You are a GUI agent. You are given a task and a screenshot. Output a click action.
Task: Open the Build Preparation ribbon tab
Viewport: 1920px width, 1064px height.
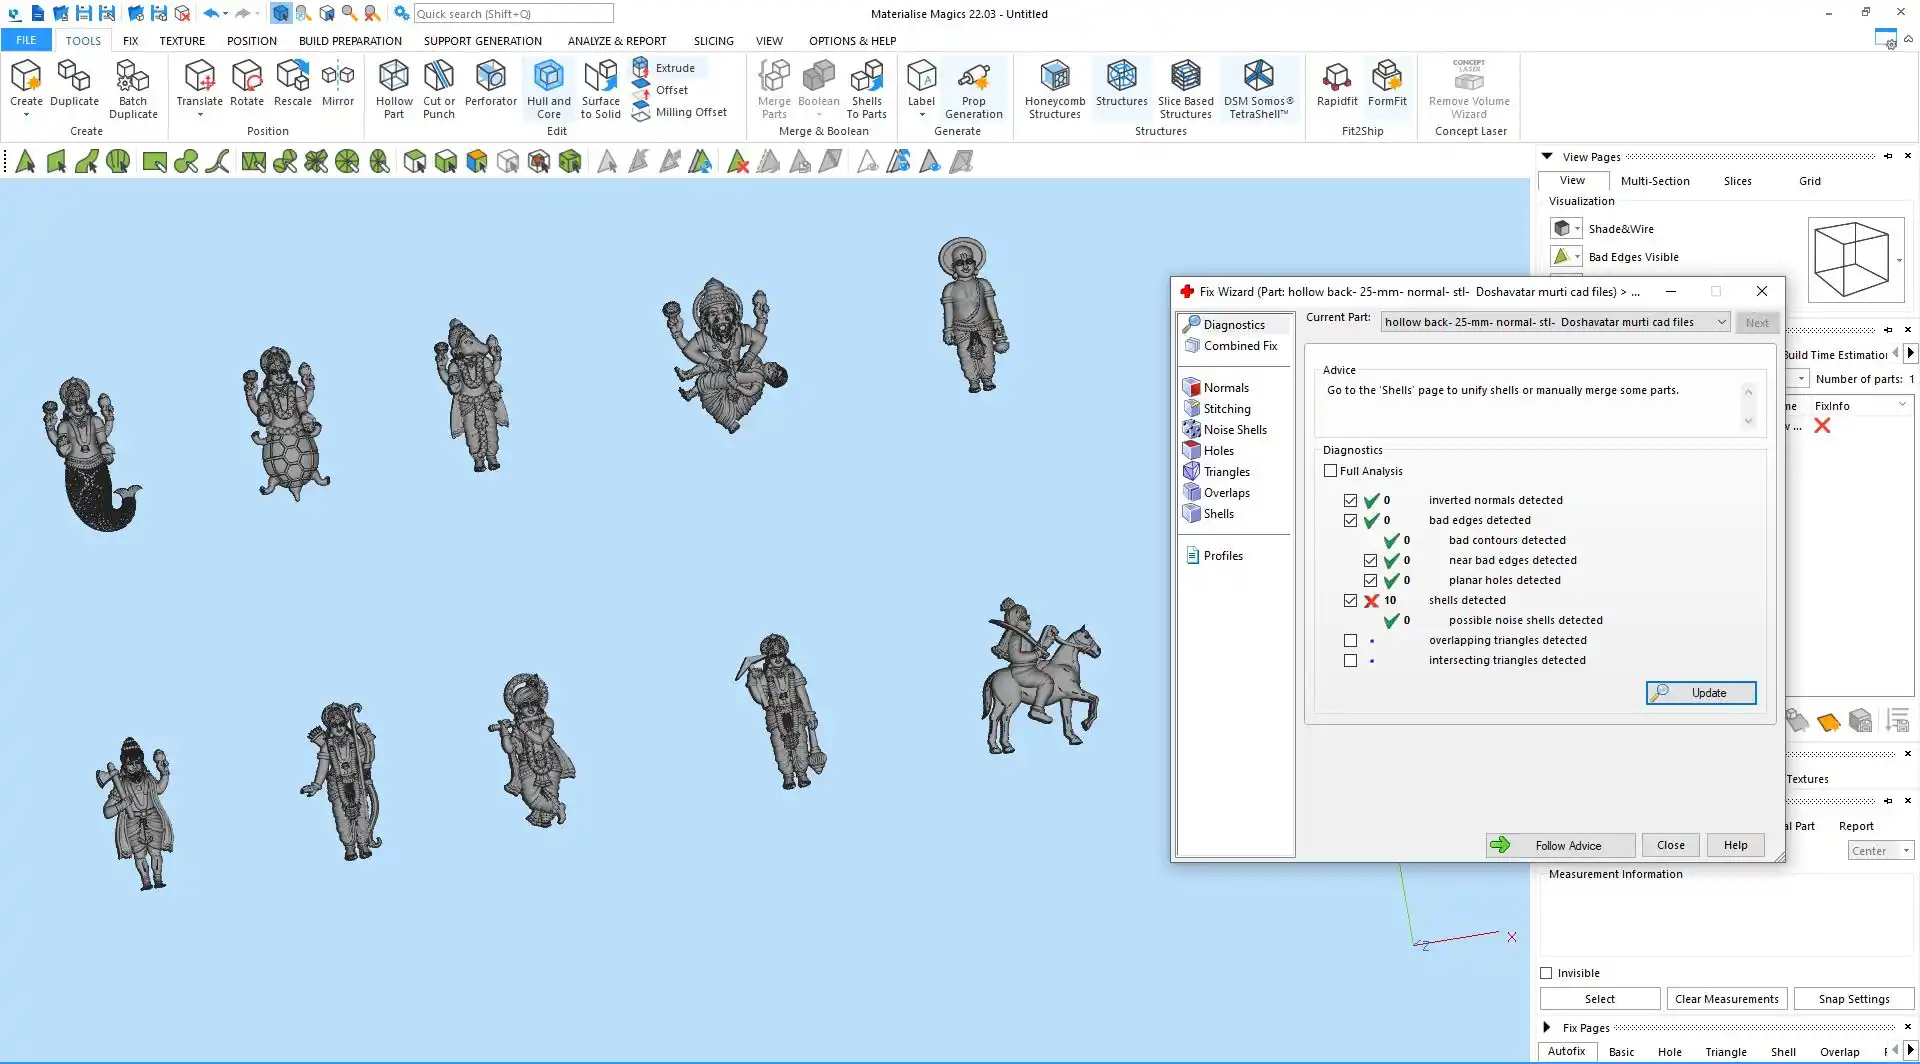click(350, 41)
